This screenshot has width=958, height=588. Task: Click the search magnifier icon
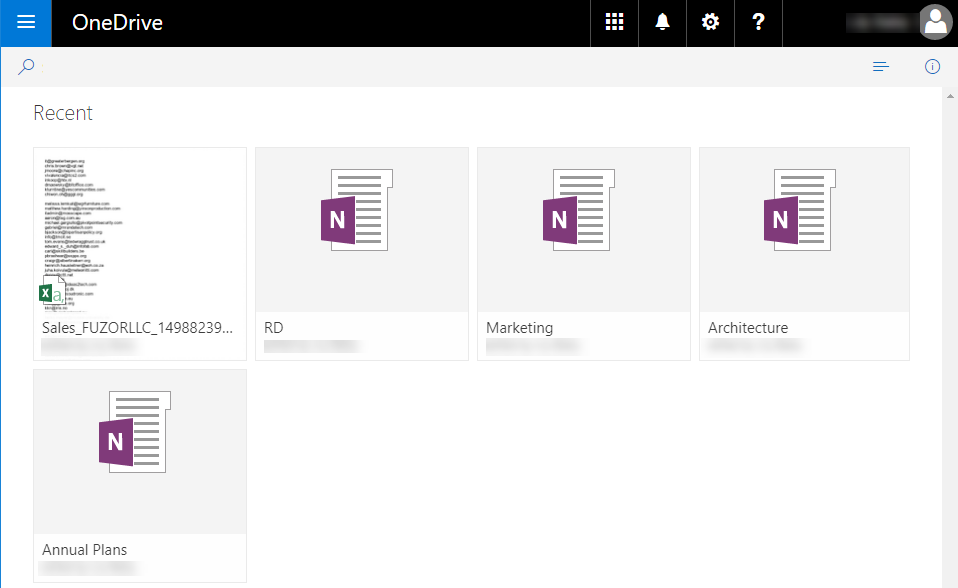coord(26,67)
